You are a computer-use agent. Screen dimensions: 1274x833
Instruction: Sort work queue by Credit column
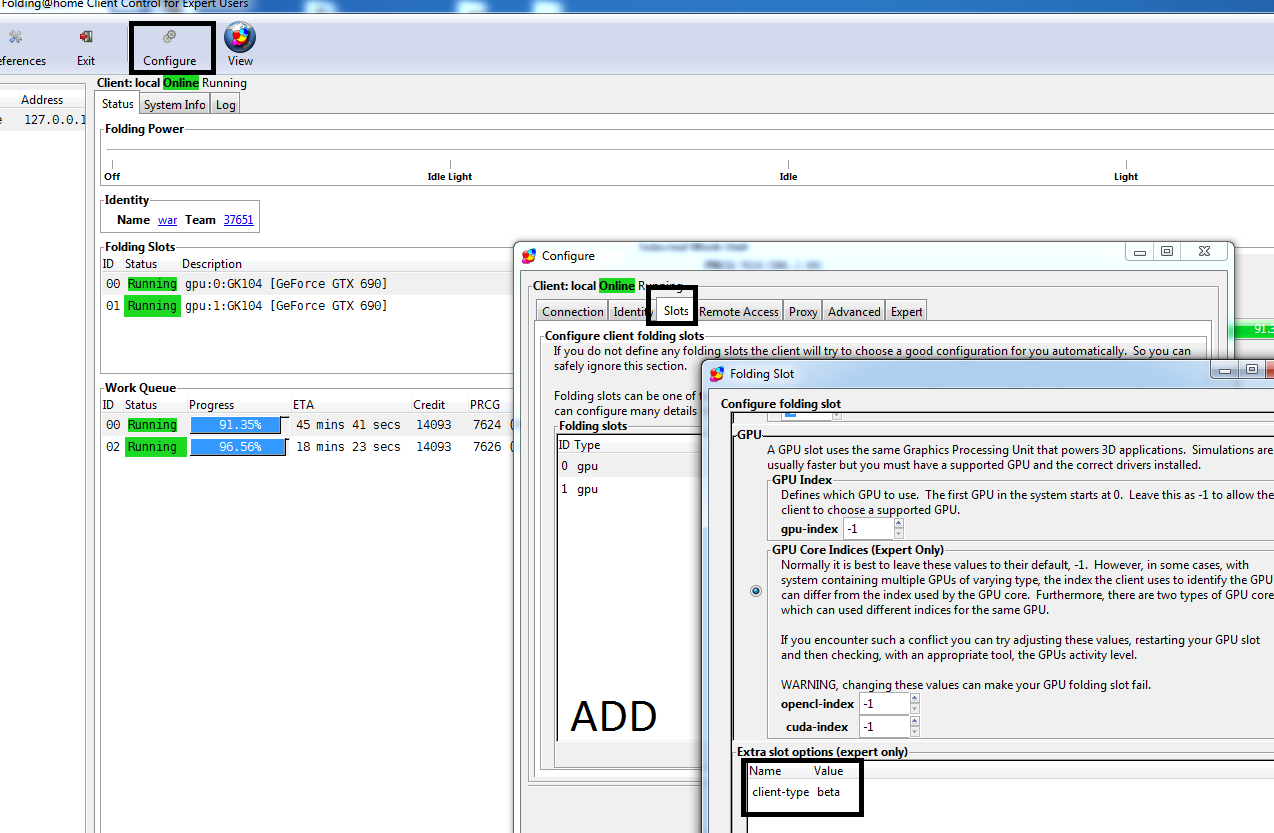[429, 405]
